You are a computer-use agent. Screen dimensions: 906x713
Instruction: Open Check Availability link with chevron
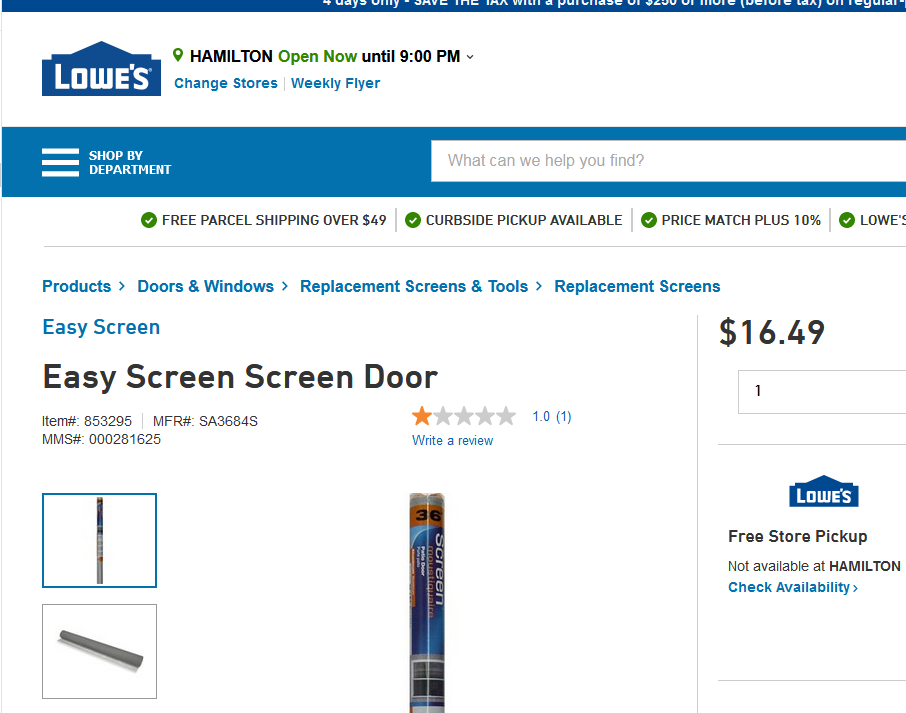pyautogui.click(x=793, y=587)
